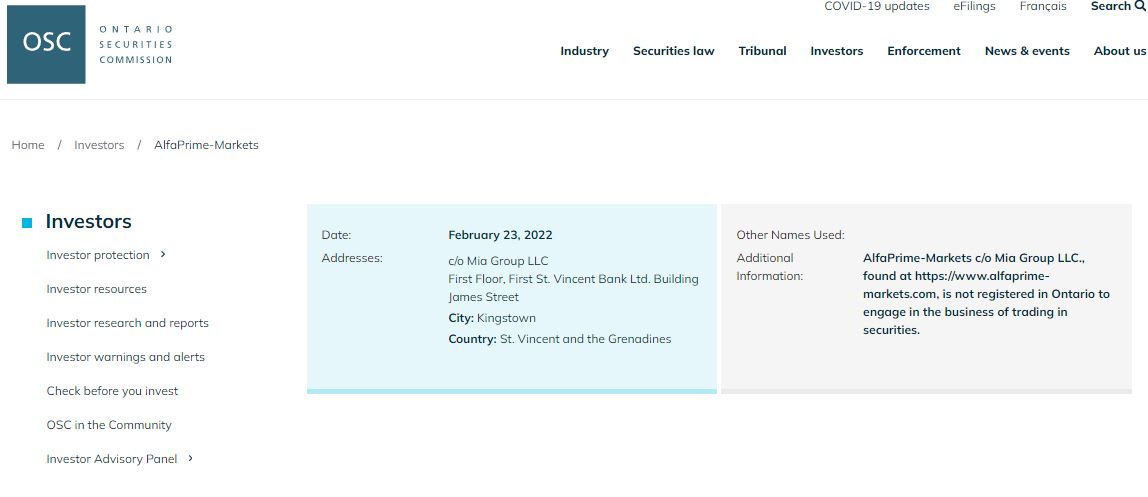This screenshot has height=497, width=1148.
Task: Click the Ontario Securities Commission wordmark
Action: (136, 44)
